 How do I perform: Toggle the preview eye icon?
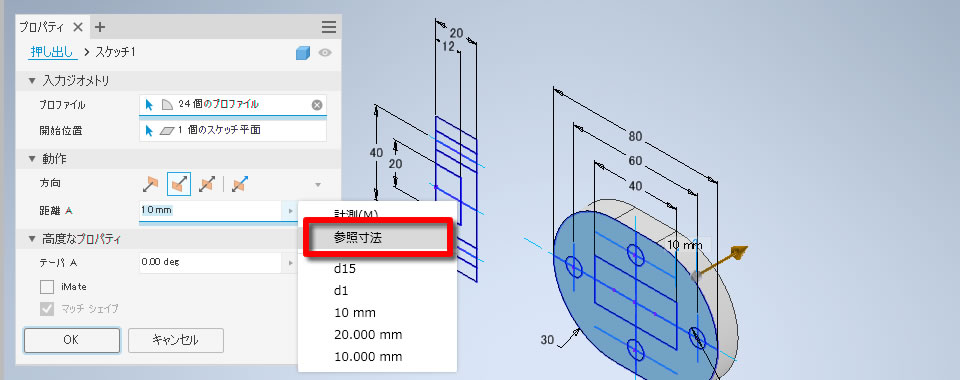[x=325, y=53]
